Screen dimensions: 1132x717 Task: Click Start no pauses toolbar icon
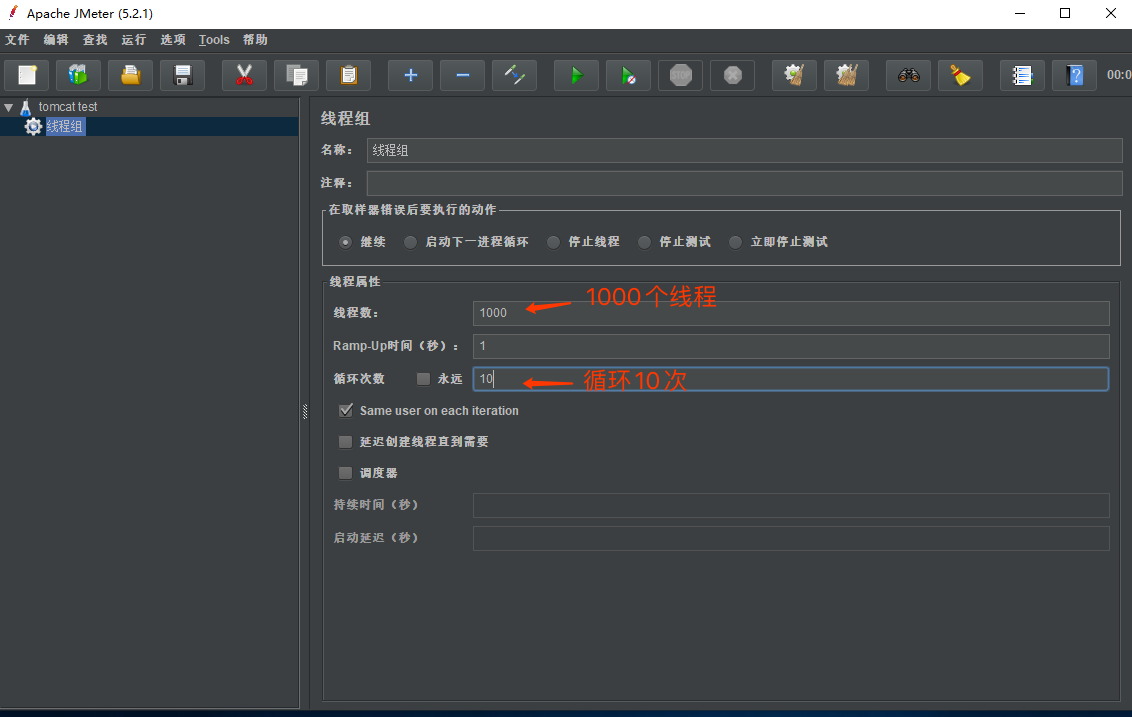coord(628,75)
